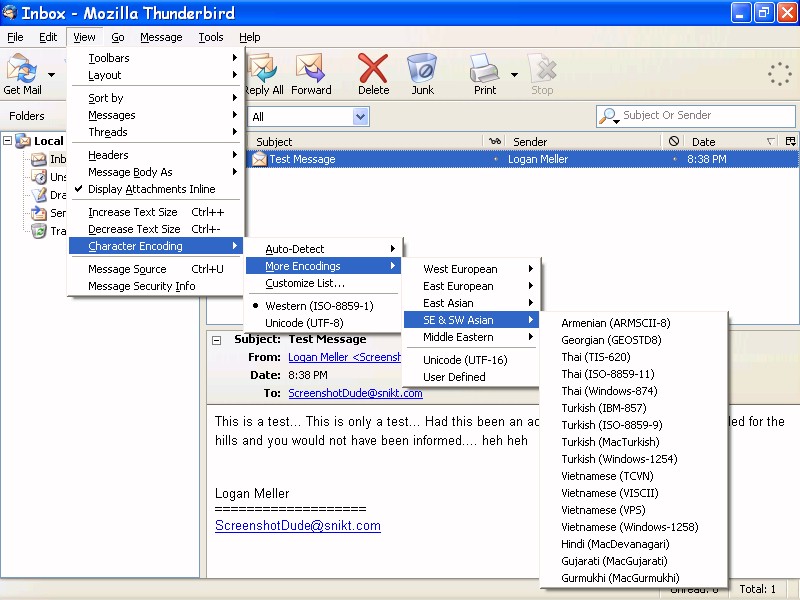Select Turkish (Windows-1254) encoding
This screenshot has height=600, width=800.
(x=633, y=459)
